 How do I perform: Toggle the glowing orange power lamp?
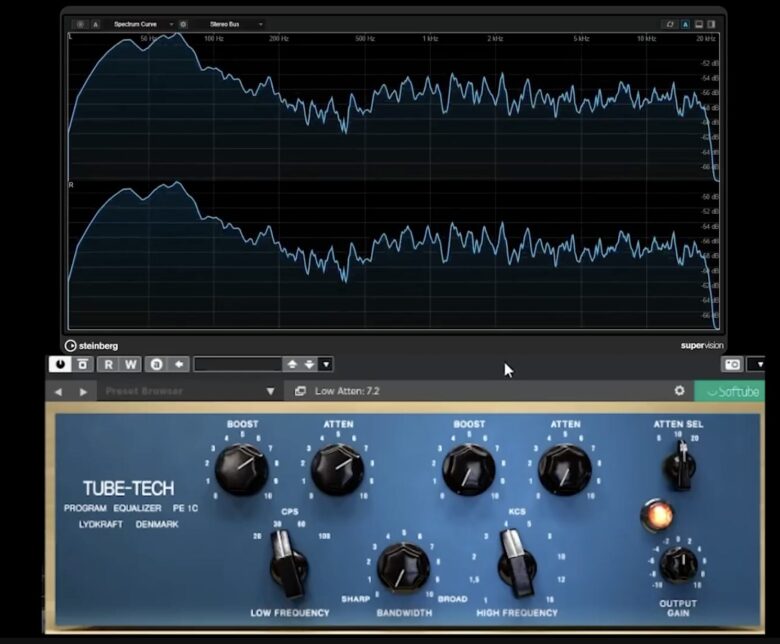[x=657, y=516]
